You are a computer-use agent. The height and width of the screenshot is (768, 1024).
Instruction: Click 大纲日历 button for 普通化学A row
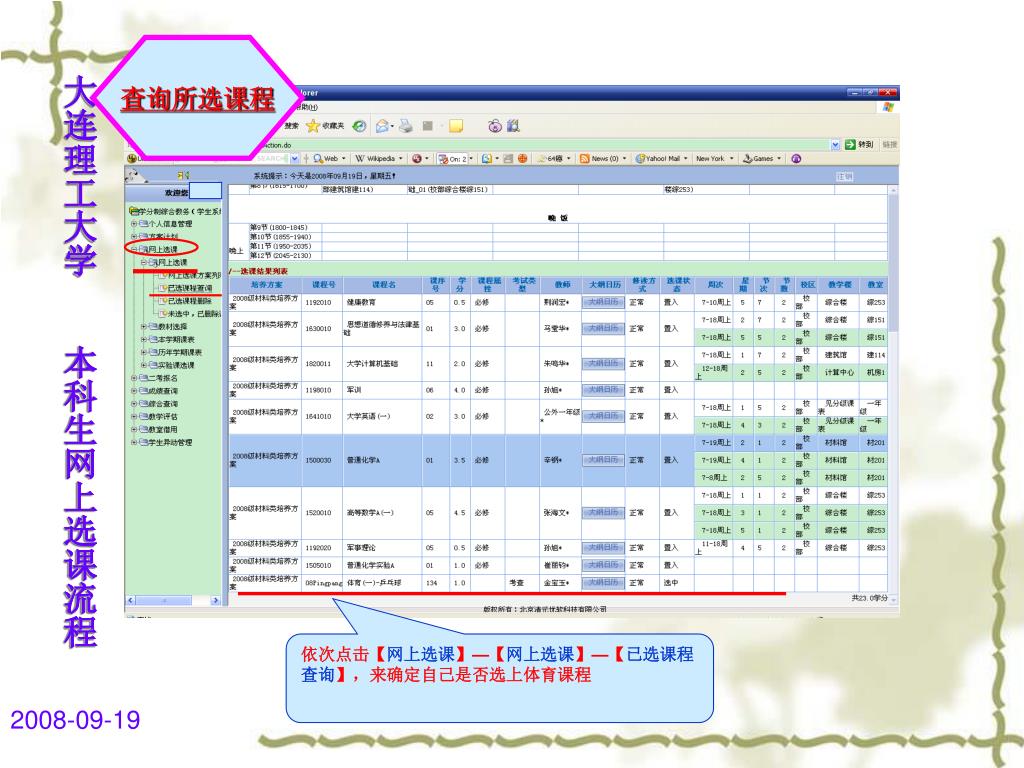pyautogui.click(x=603, y=460)
